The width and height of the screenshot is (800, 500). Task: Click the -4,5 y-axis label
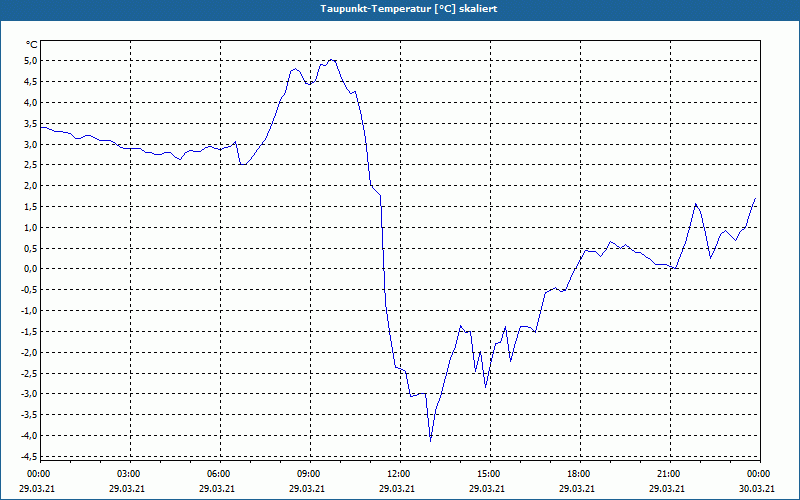29,457
